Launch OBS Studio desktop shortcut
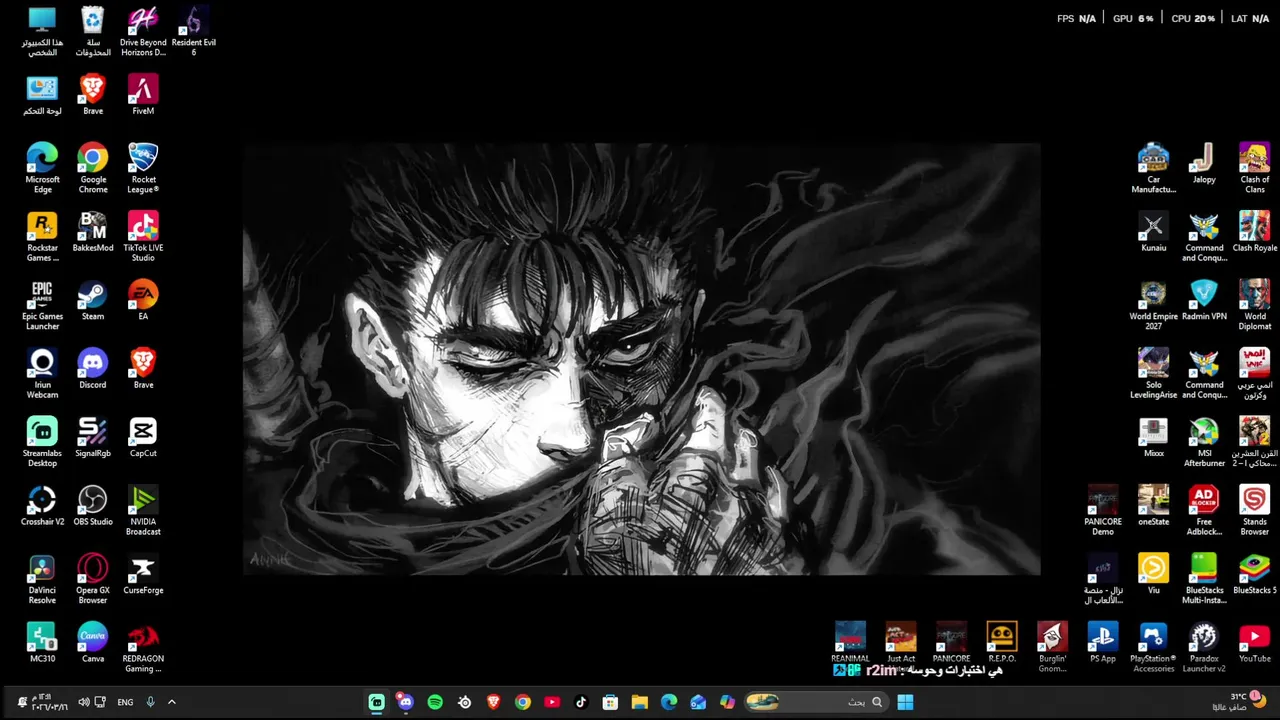The width and height of the screenshot is (1280, 720). click(x=93, y=505)
